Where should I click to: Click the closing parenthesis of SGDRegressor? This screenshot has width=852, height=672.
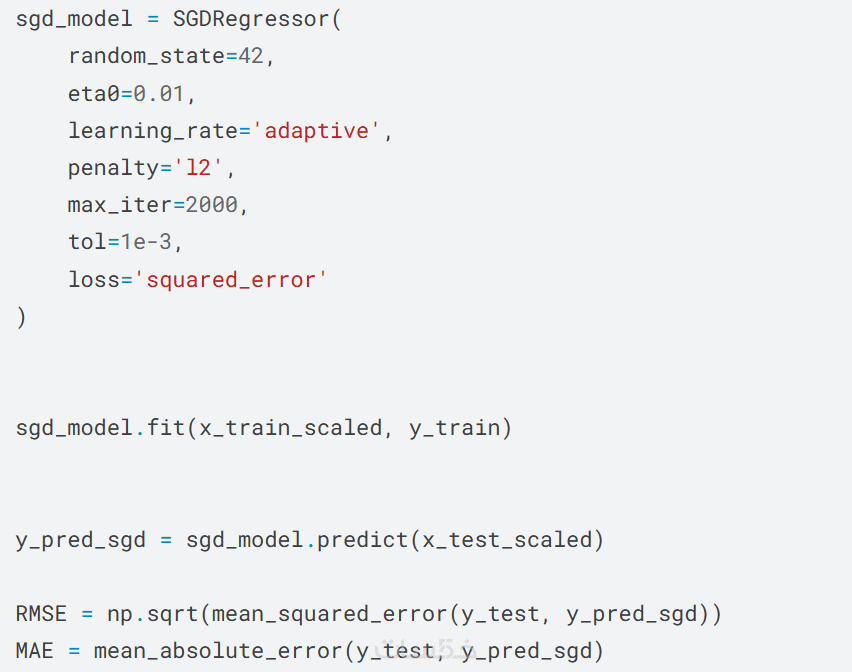pyautogui.click(x=21, y=317)
